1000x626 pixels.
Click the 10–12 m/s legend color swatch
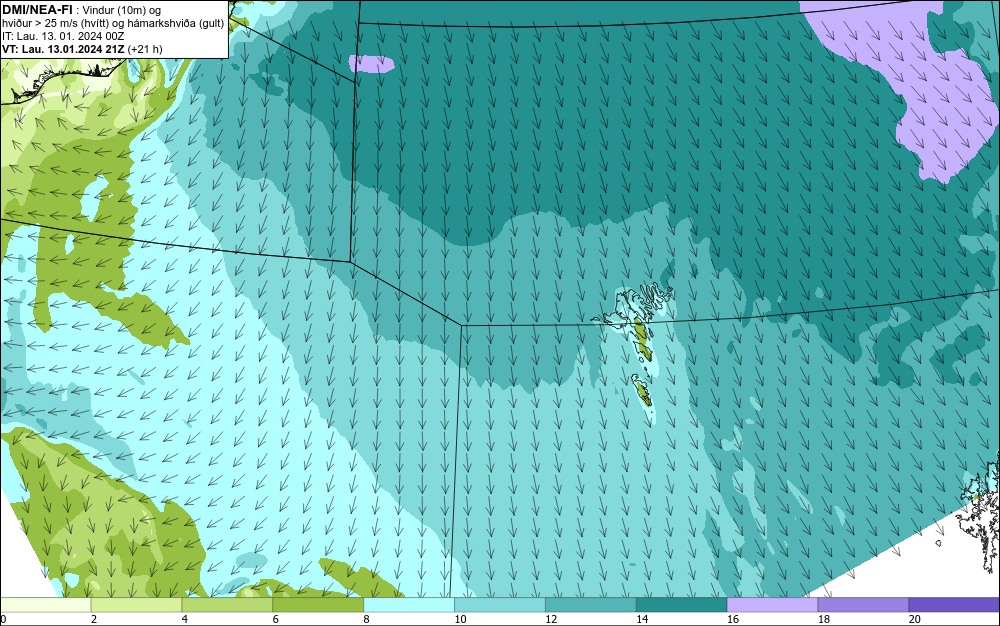(x=500, y=604)
